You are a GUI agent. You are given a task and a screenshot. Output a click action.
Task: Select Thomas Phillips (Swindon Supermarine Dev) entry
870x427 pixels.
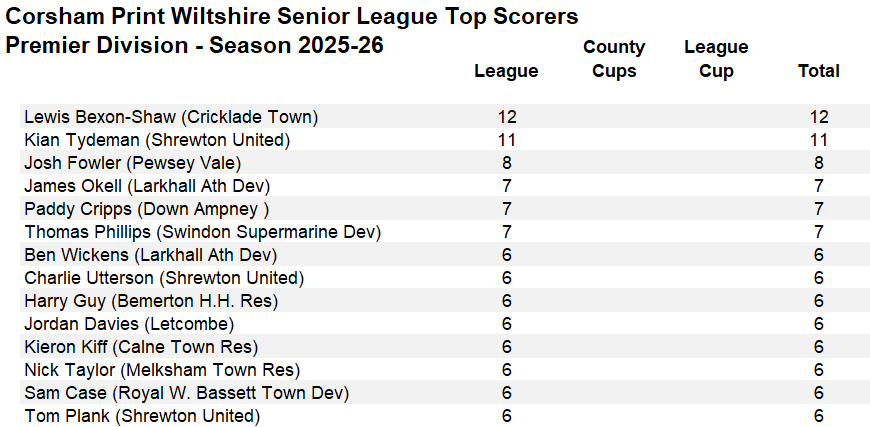pyautogui.click(x=202, y=232)
